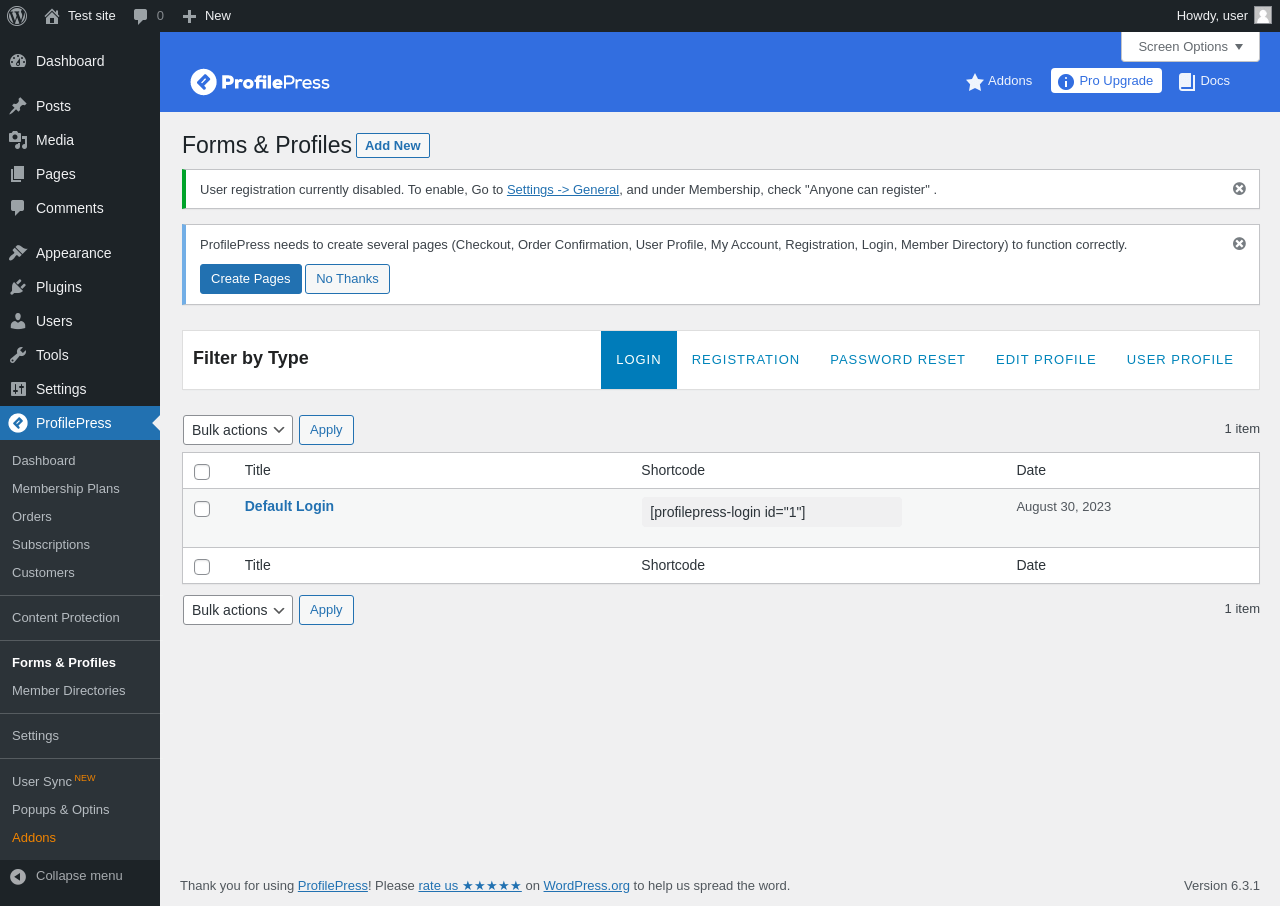The width and height of the screenshot is (1280, 906).
Task: Open Customers submenu item
Action: 43,573
